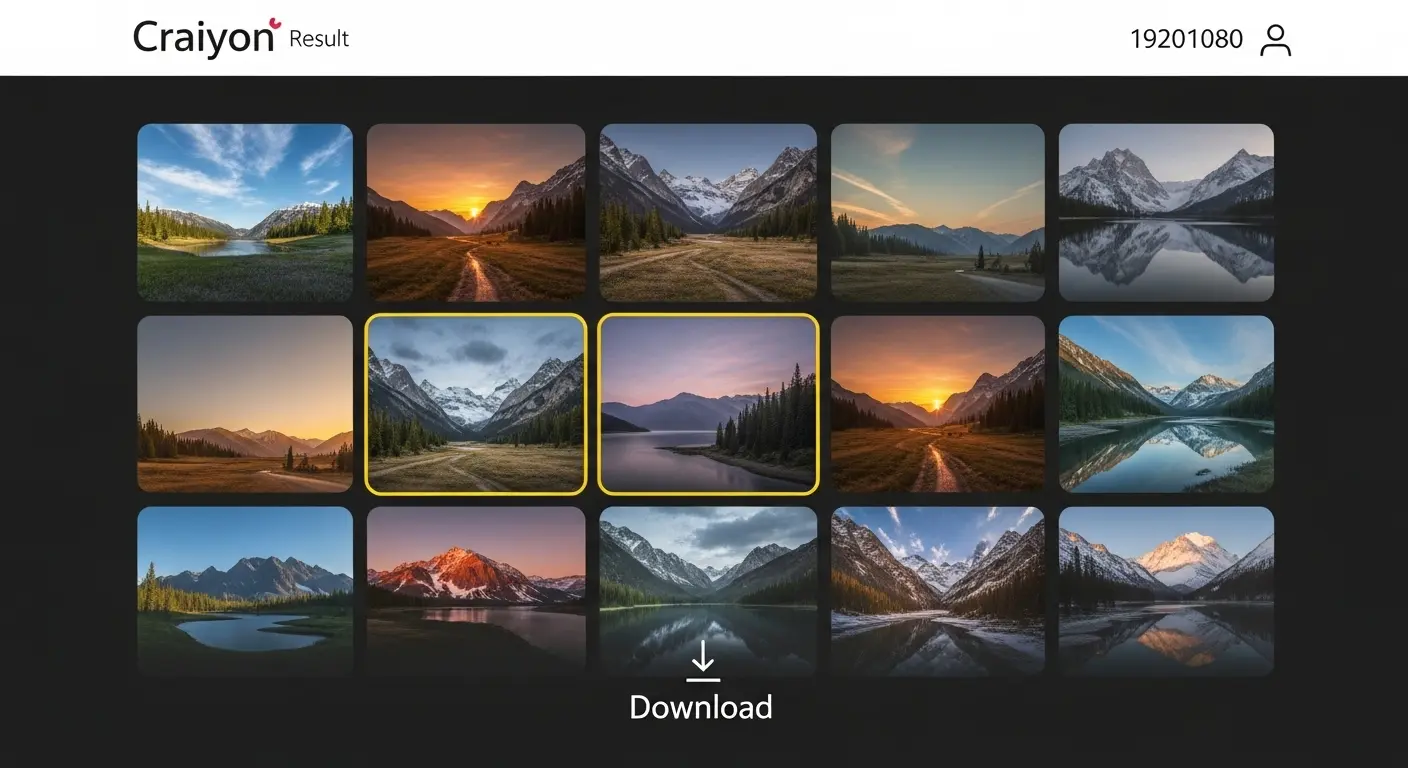Open the golden dusk rolling hills thumbnail
1408x768 pixels.
(x=245, y=404)
